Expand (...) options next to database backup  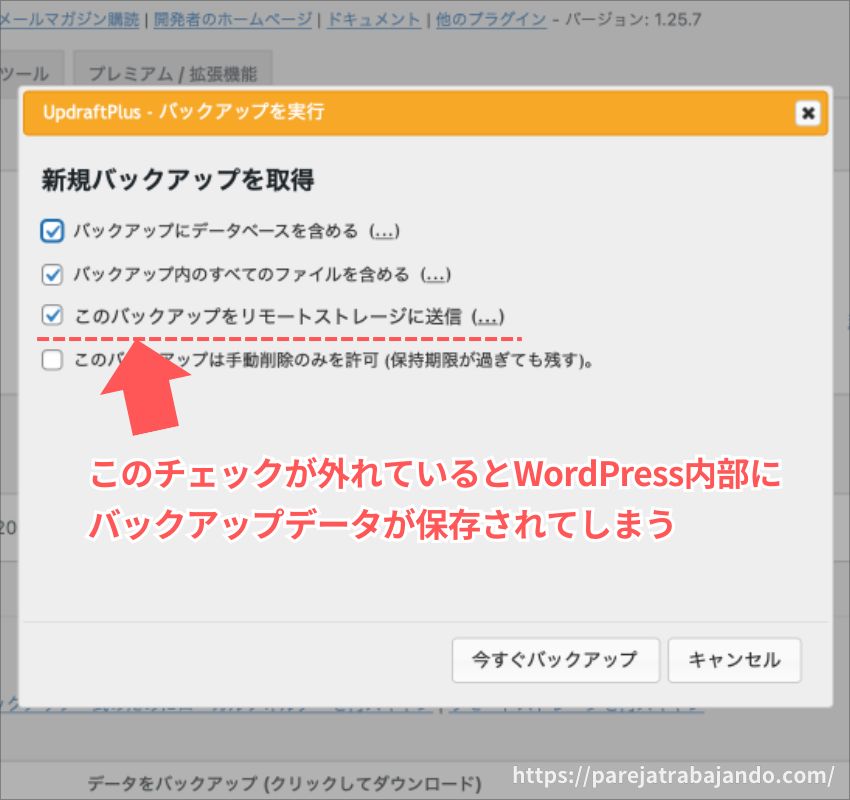point(384,231)
